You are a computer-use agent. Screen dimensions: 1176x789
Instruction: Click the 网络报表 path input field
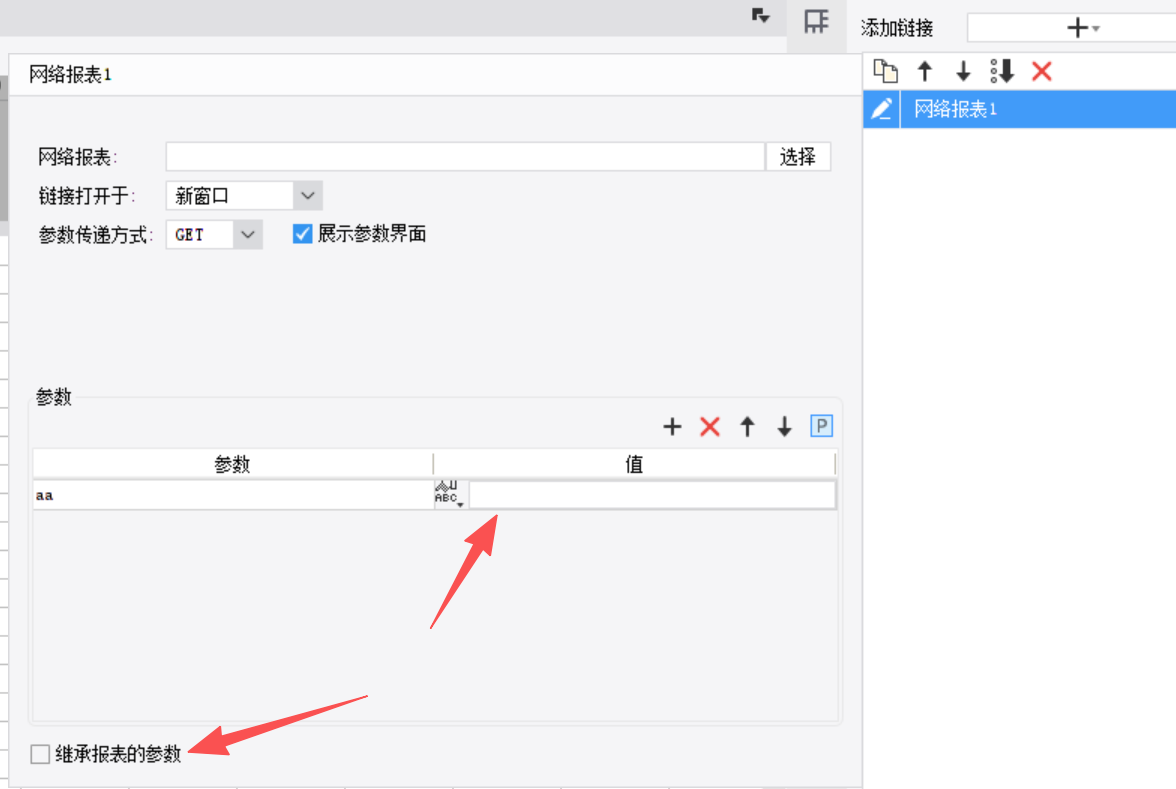pyautogui.click(x=465, y=157)
